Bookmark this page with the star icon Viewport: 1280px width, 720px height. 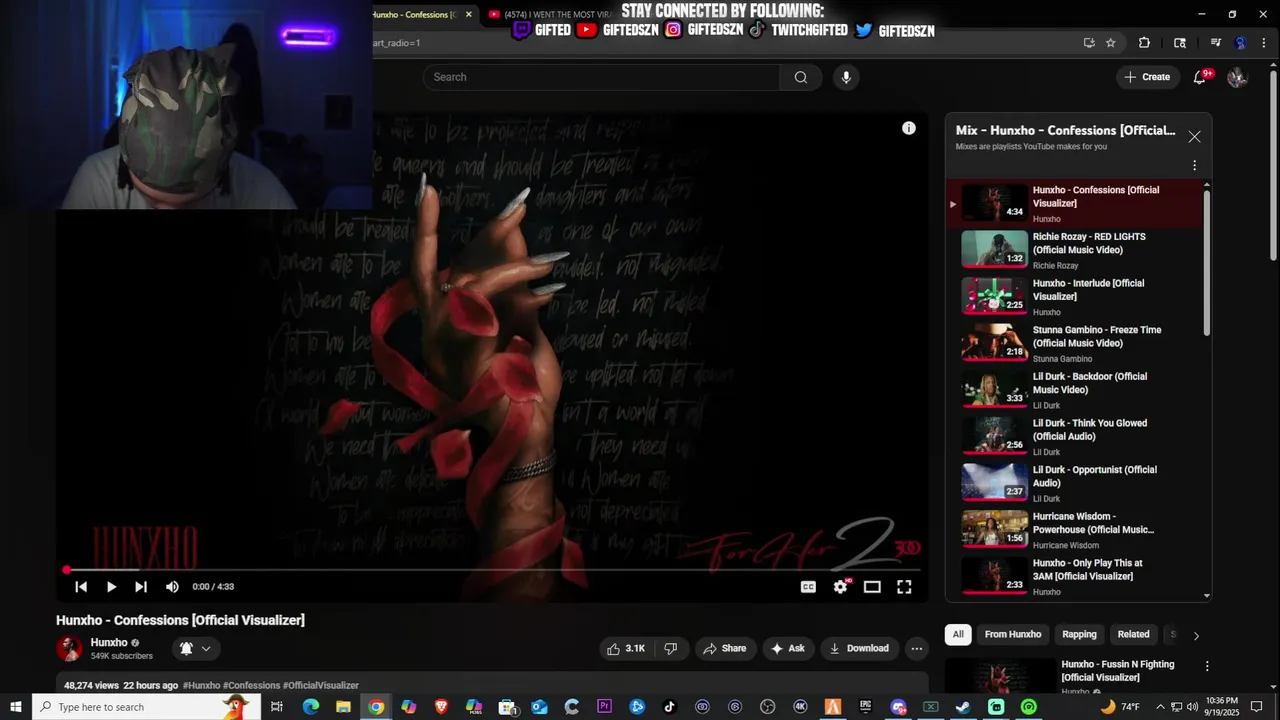[1110, 43]
